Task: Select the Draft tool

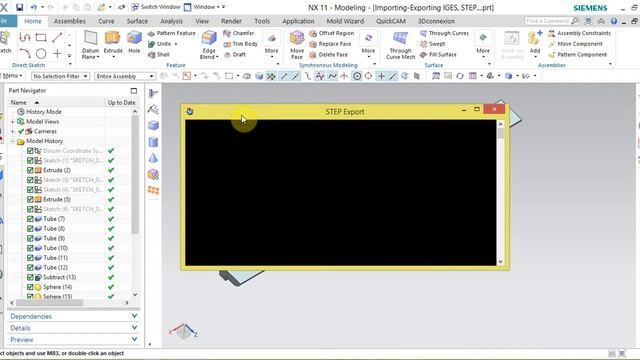Action: [235, 54]
